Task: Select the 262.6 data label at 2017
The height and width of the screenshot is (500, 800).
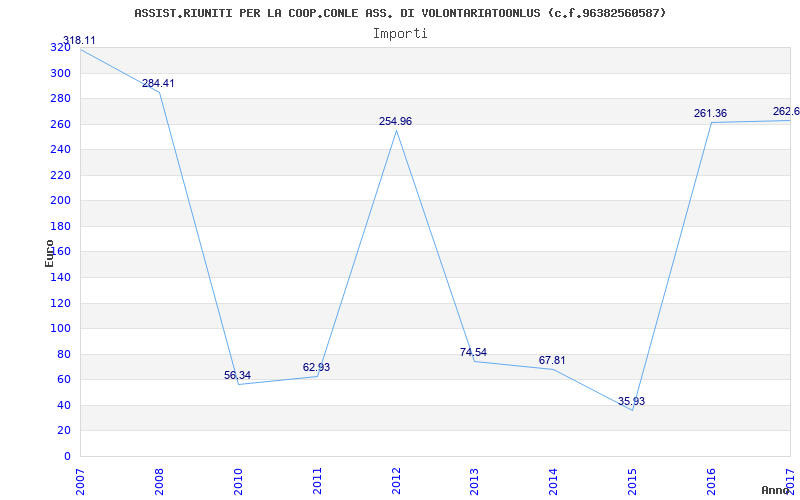Action: click(786, 111)
